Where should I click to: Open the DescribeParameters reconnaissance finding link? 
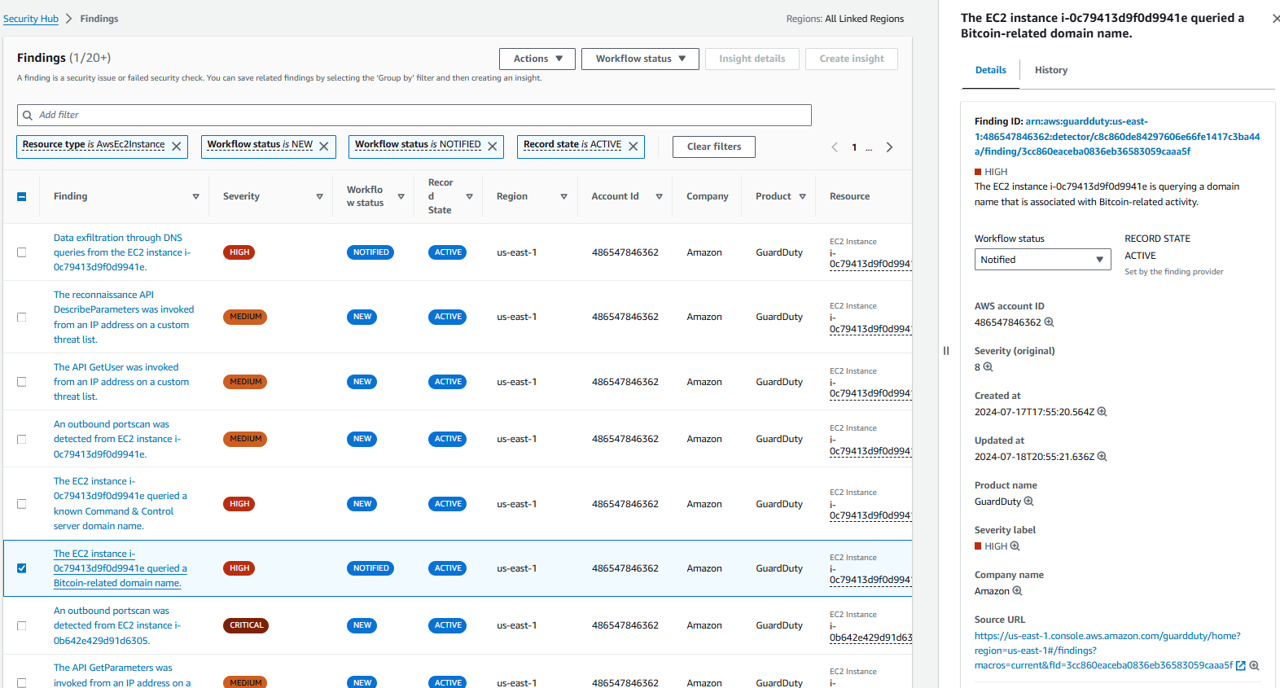click(x=124, y=317)
